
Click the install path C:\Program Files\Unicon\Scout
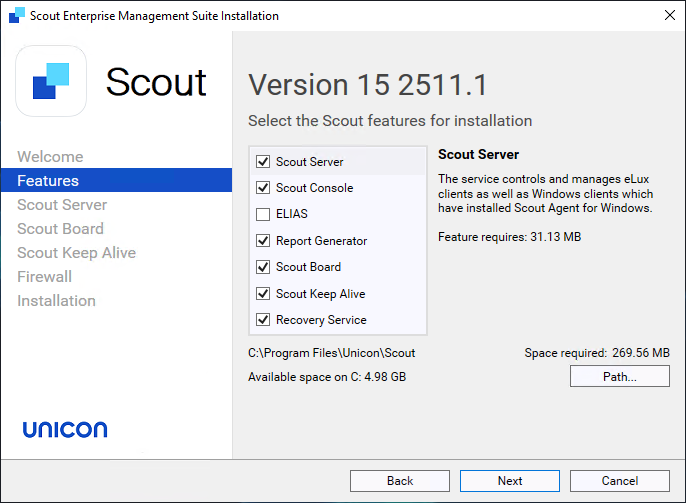coord(332,353)
